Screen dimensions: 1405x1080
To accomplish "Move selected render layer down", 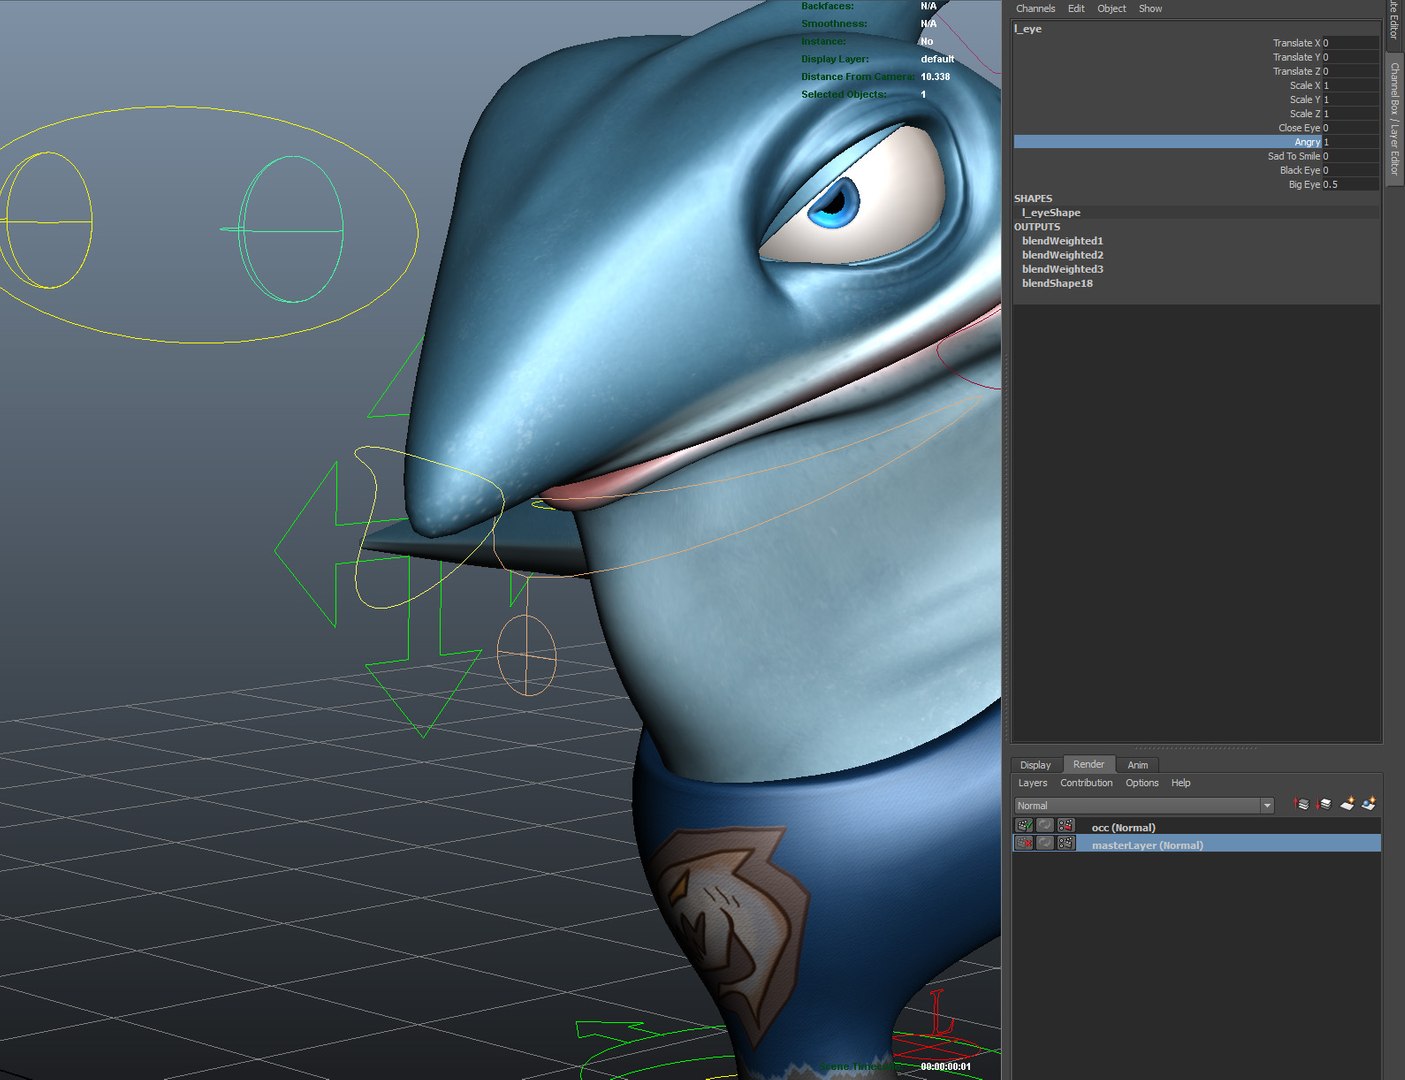I will tap(1324, 804).
